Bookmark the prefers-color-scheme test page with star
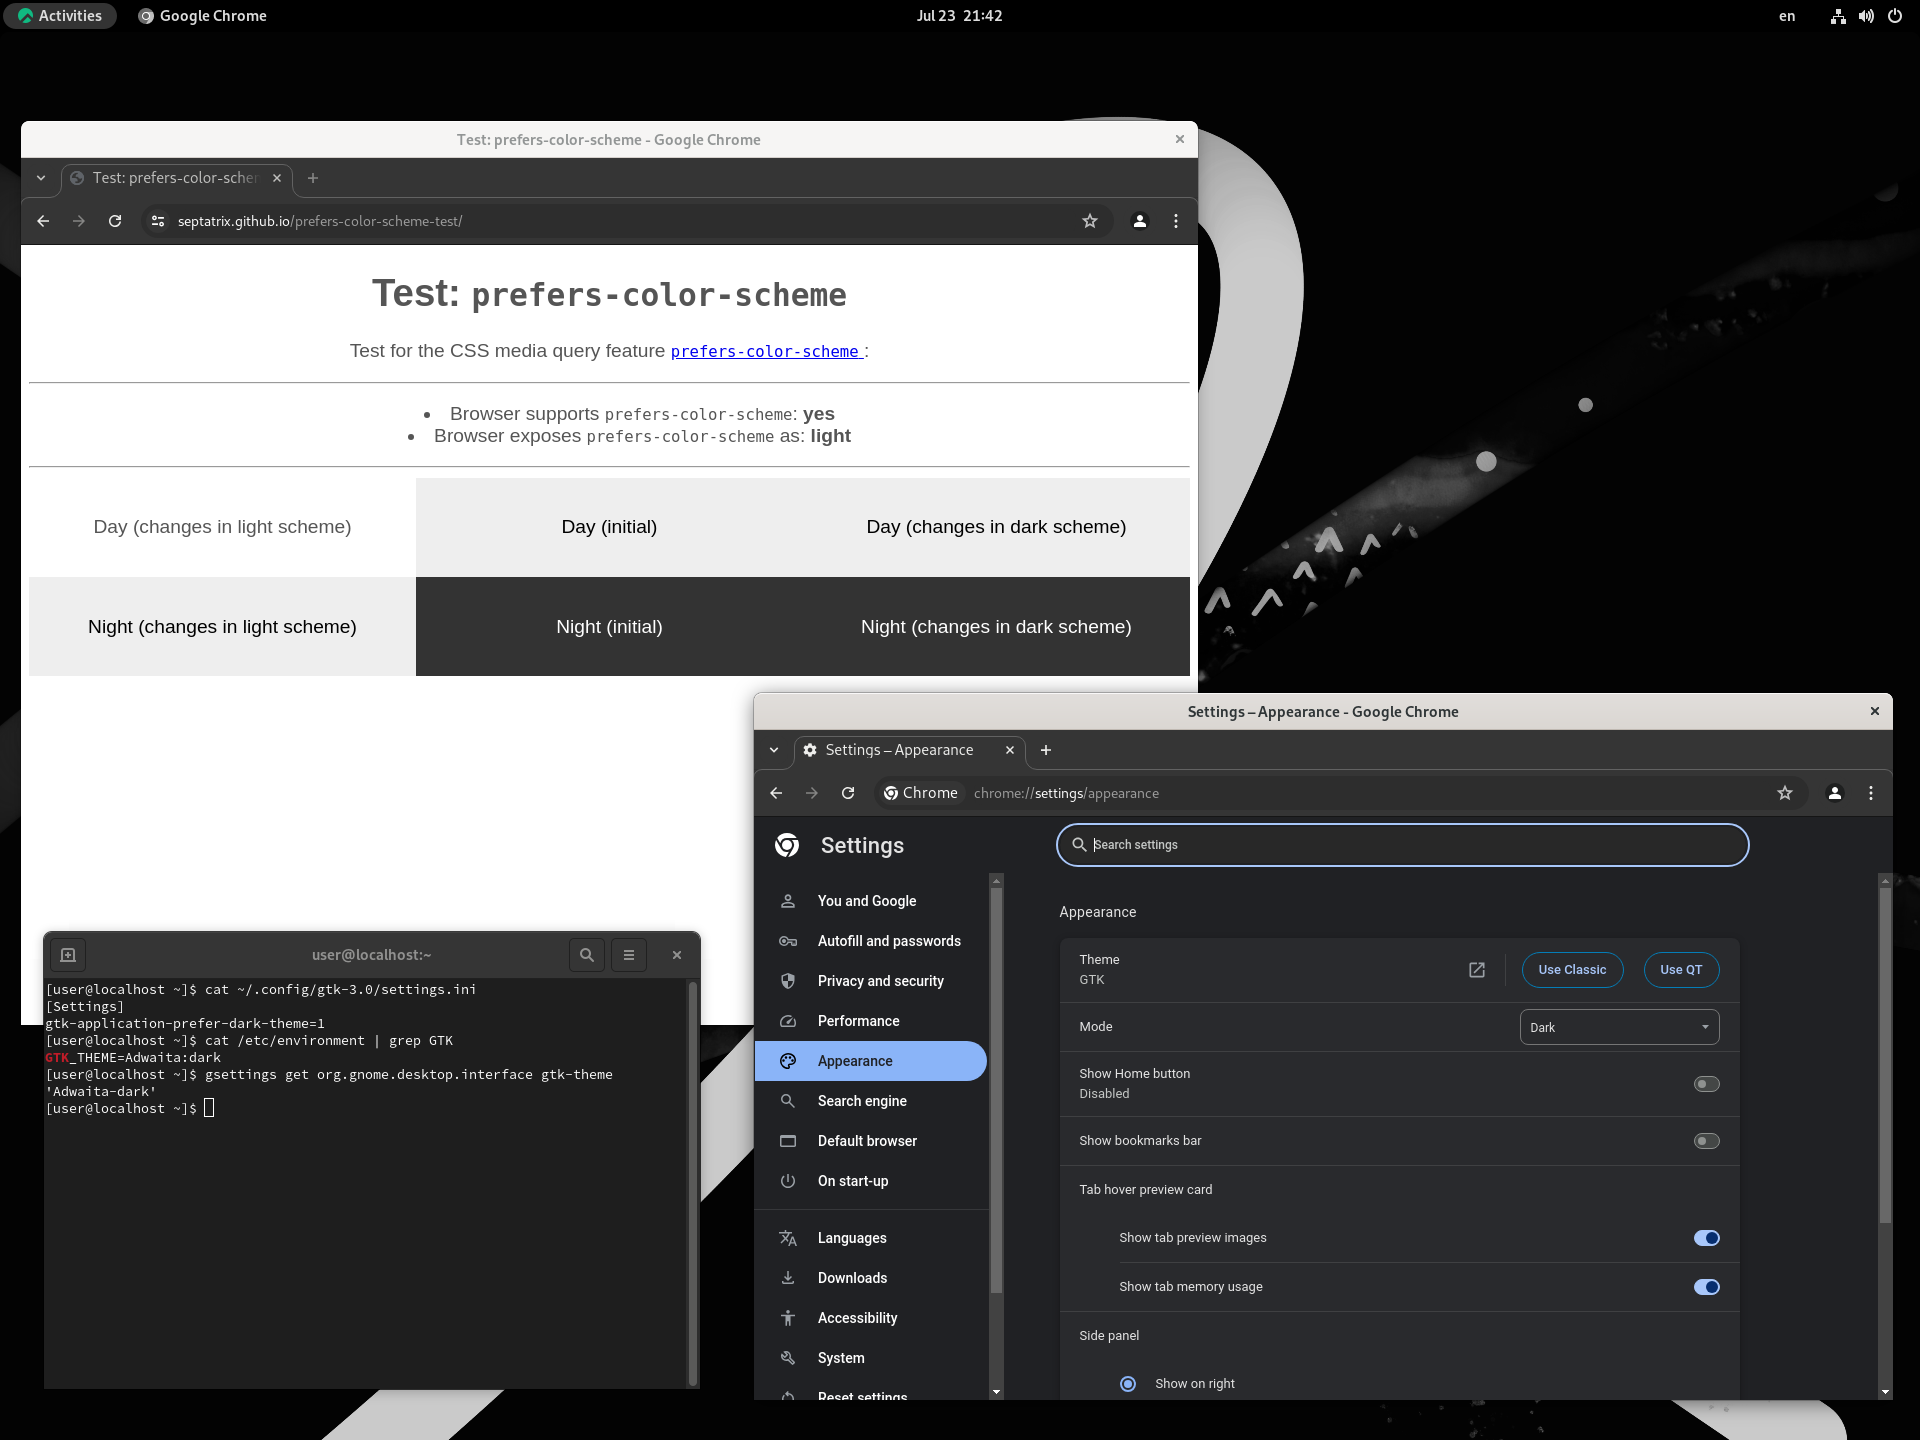1920x1440 pixels. pos(1090,221)
